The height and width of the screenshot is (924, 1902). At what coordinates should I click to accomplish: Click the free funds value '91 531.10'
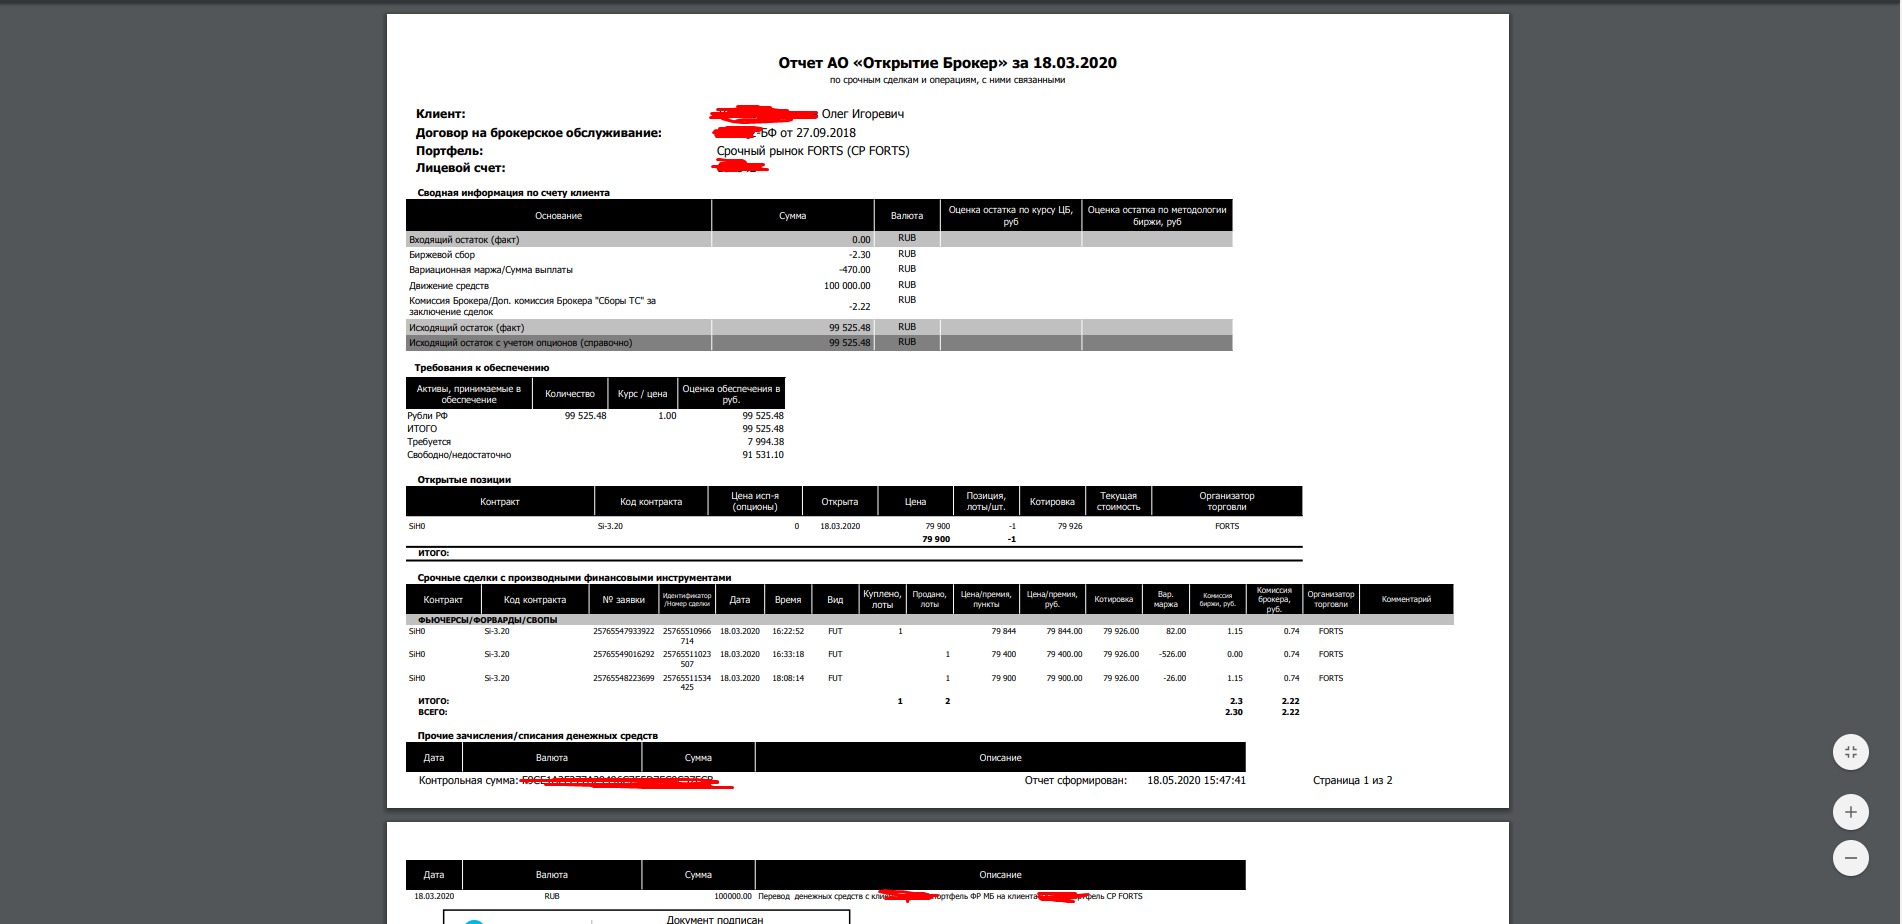click(x=763, y=455)
